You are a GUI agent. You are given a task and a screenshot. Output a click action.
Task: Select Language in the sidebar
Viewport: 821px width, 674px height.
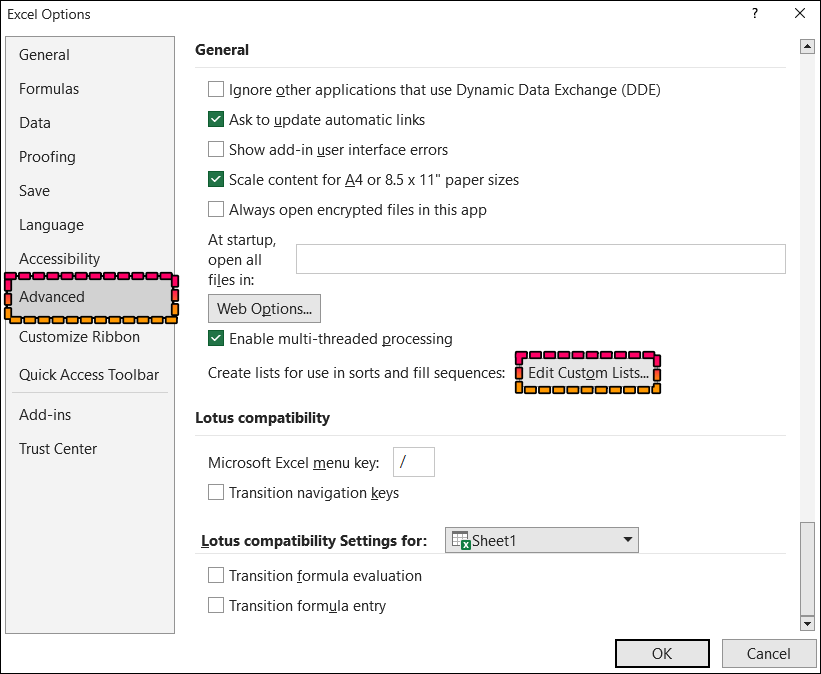point(51,225)
